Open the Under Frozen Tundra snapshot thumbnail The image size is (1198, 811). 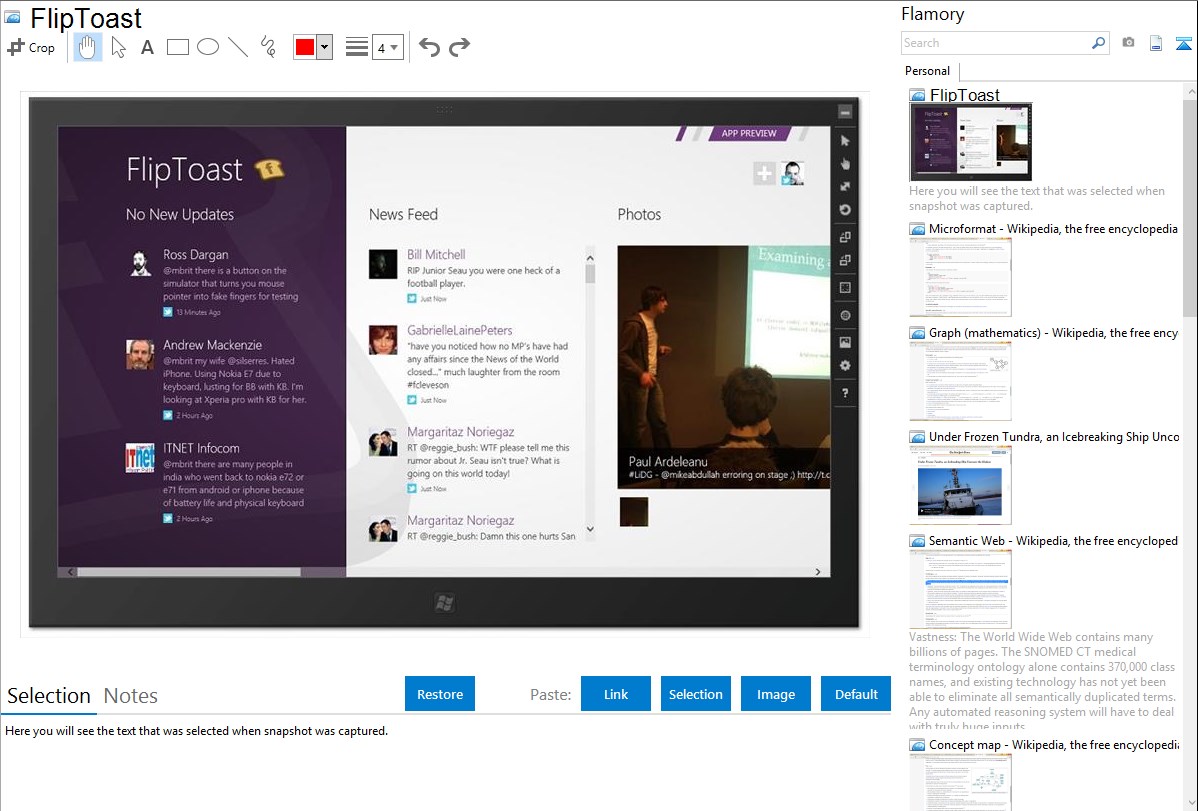tap(960, 485)
